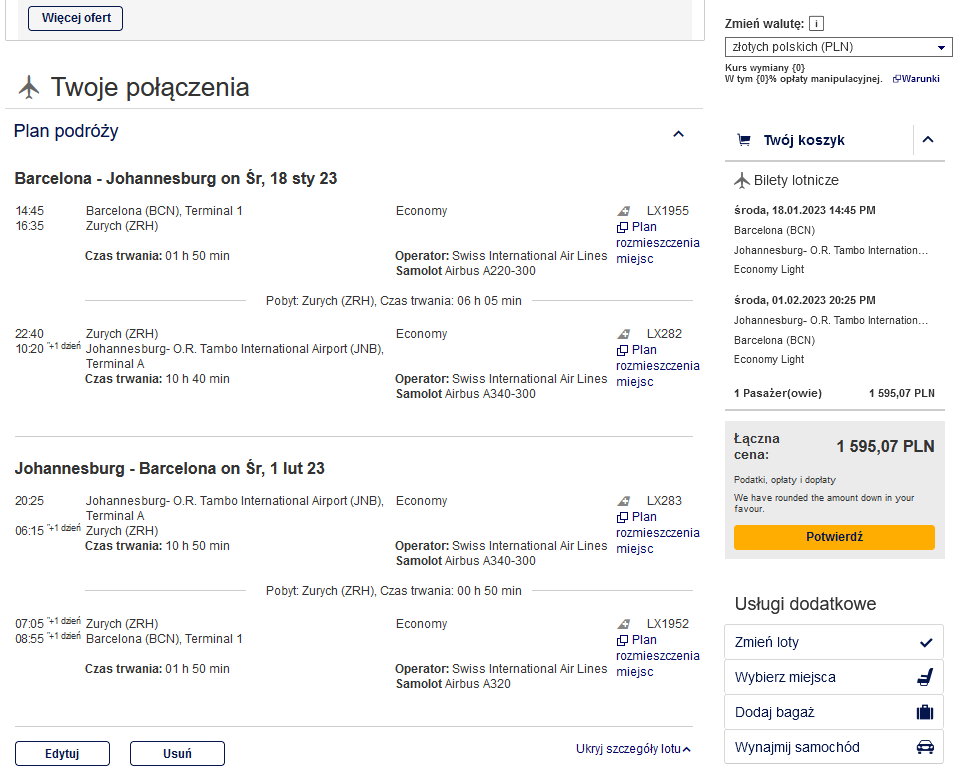Click the Plan podróży heading

click(x=66, y=131)
